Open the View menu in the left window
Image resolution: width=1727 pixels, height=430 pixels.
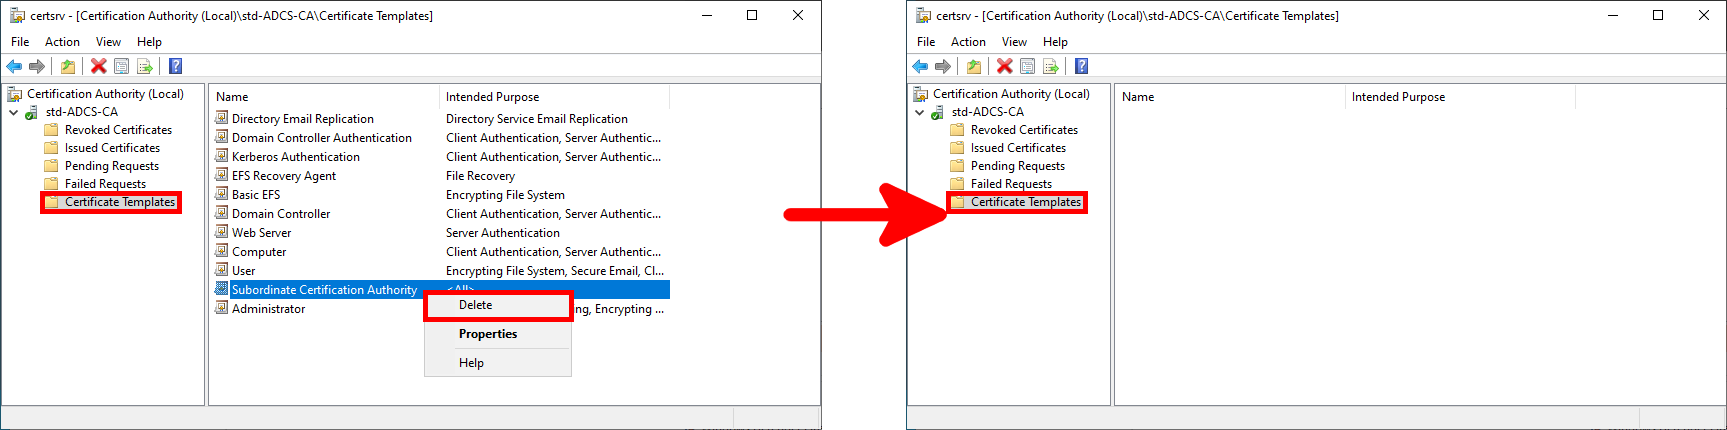pos(108,42)
